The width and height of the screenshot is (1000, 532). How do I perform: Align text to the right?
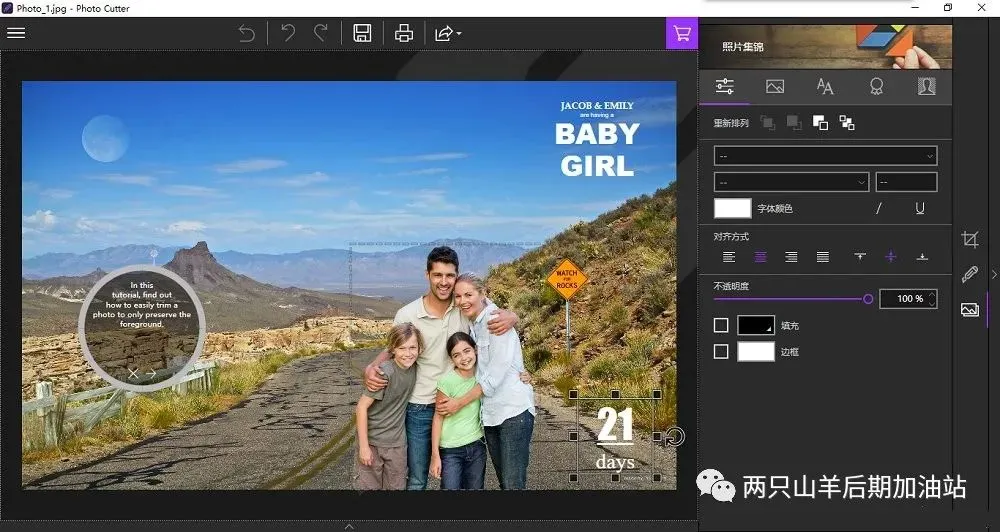[x=791, y=257]
